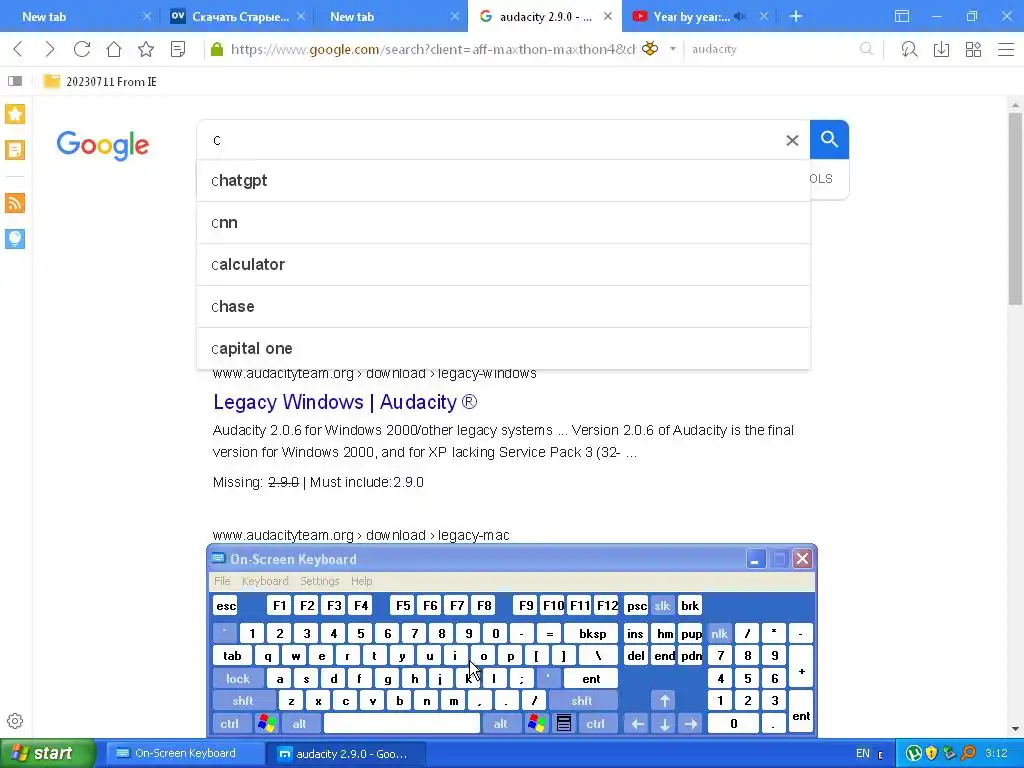Screen dimensions: 1024x768
Task: Open a new tab with plus button
Action: 795,16
